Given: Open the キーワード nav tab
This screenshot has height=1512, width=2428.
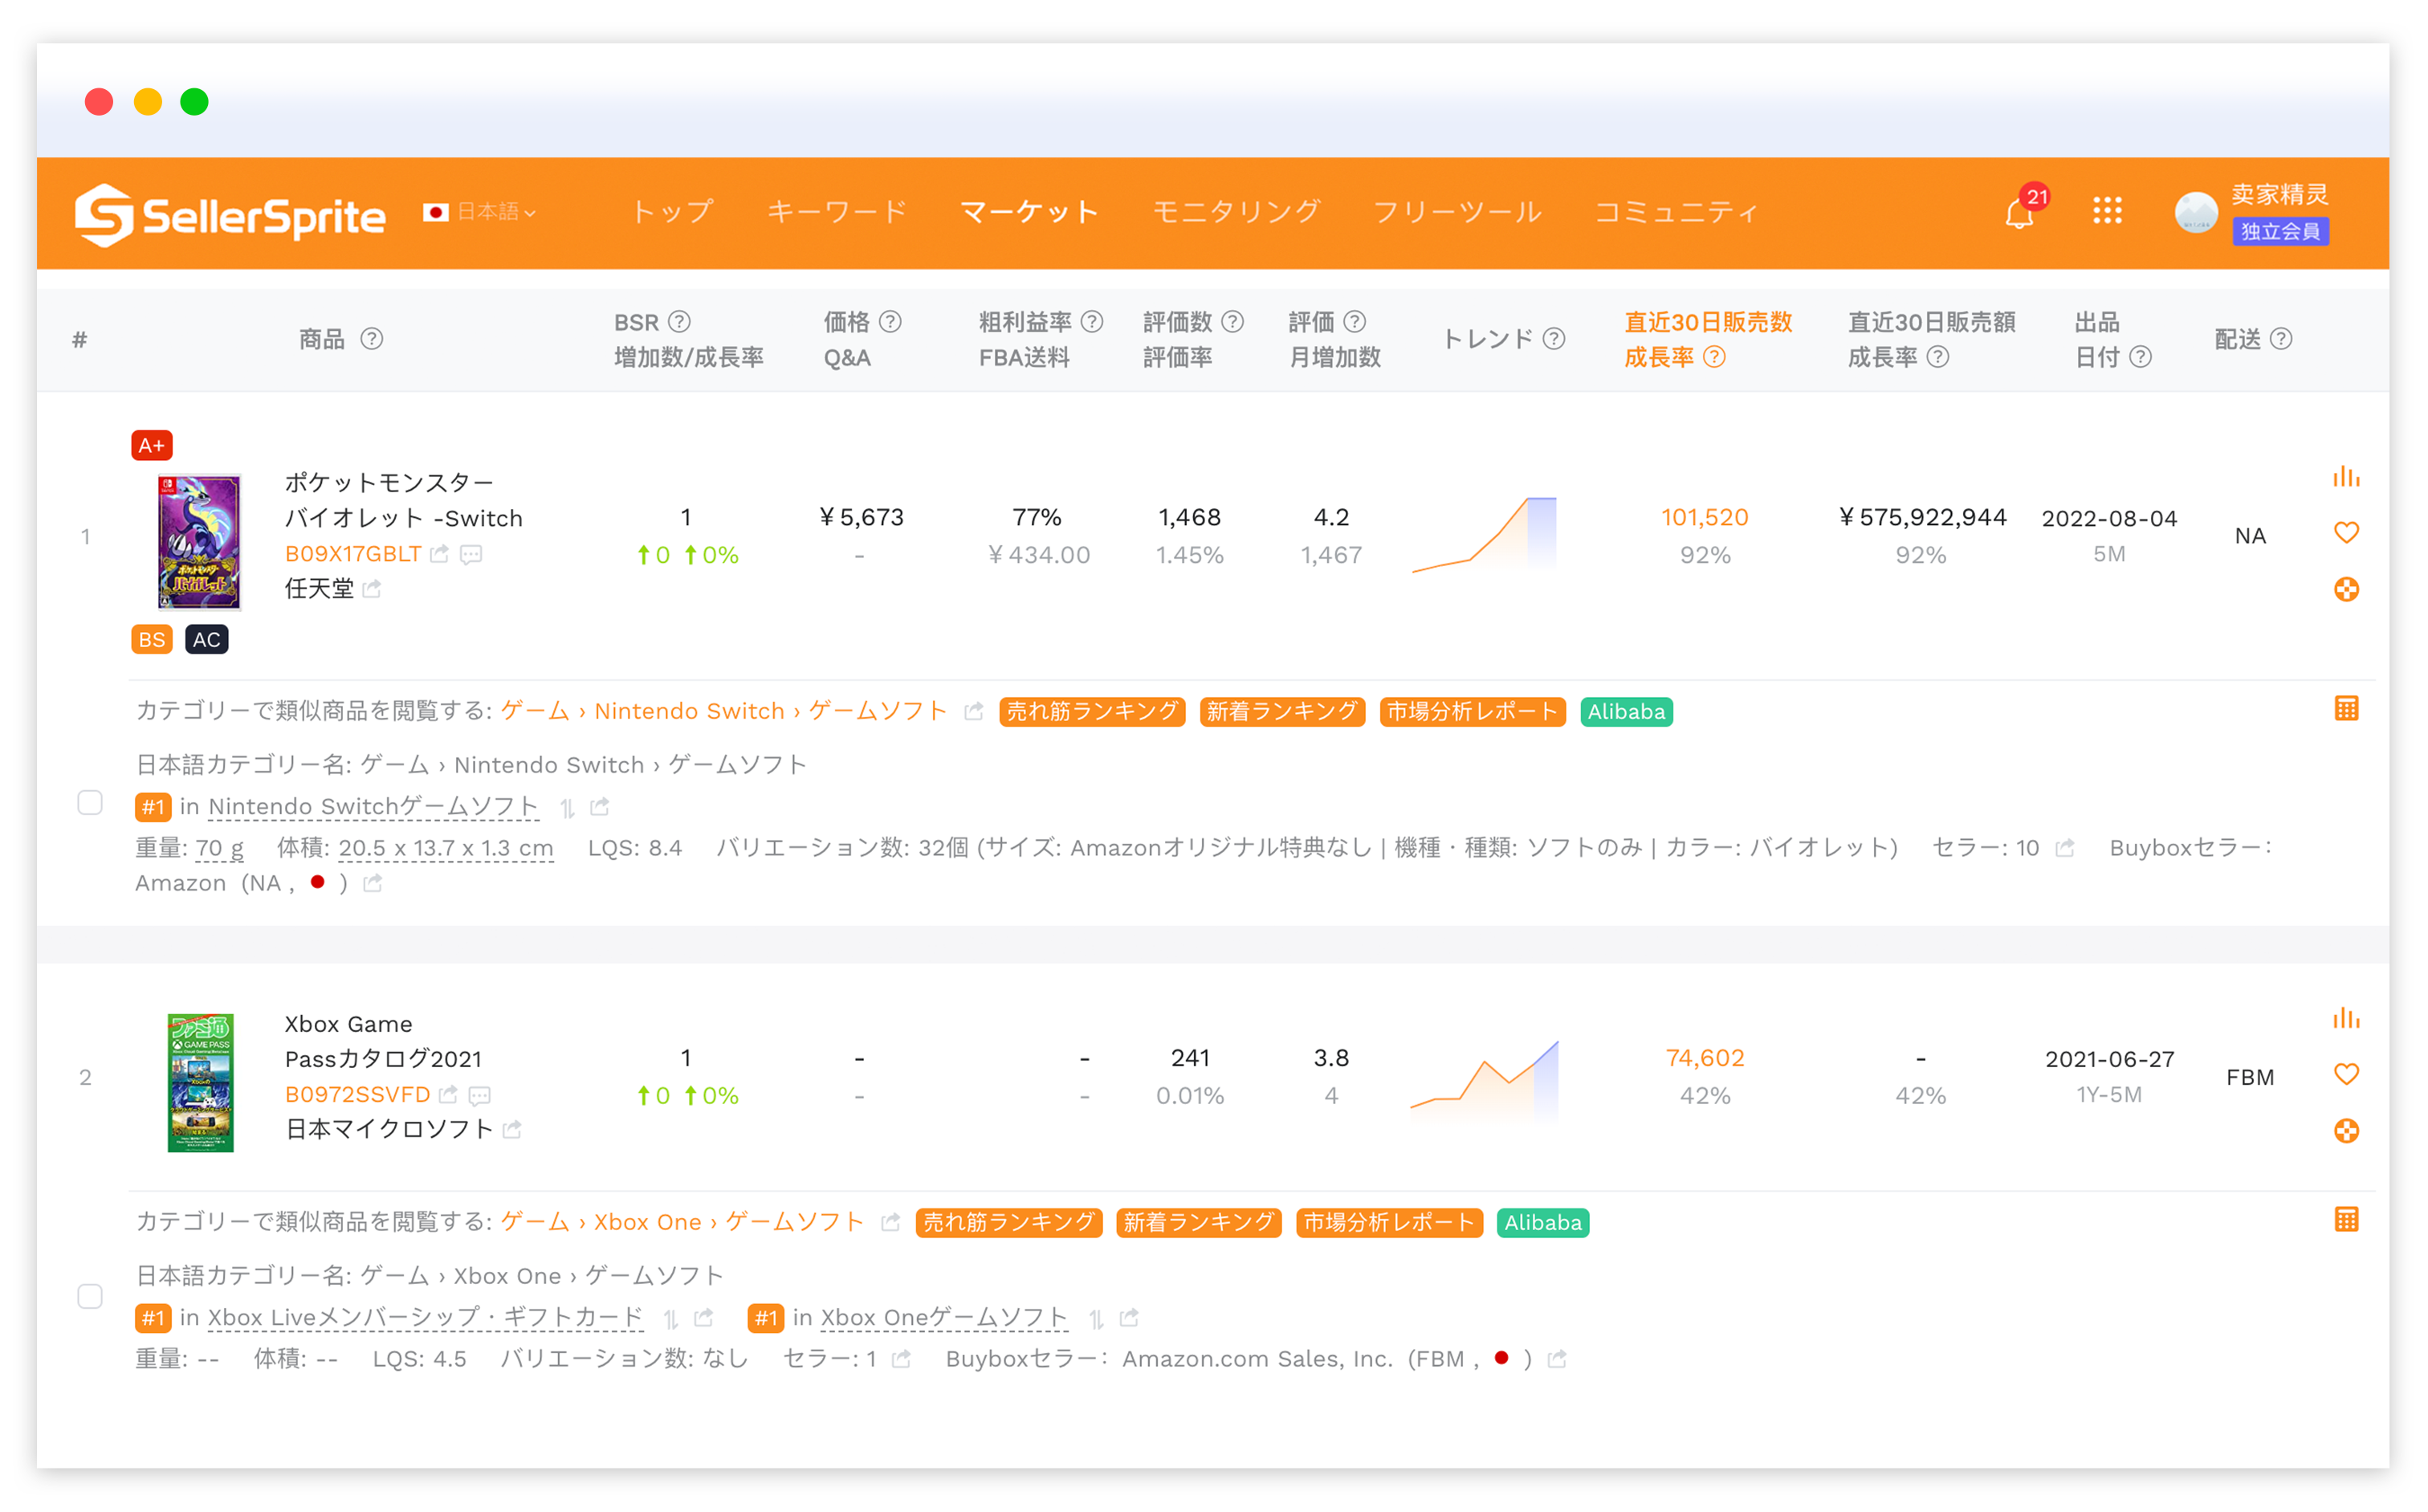Looking at the screenshot, I should 837,212.
